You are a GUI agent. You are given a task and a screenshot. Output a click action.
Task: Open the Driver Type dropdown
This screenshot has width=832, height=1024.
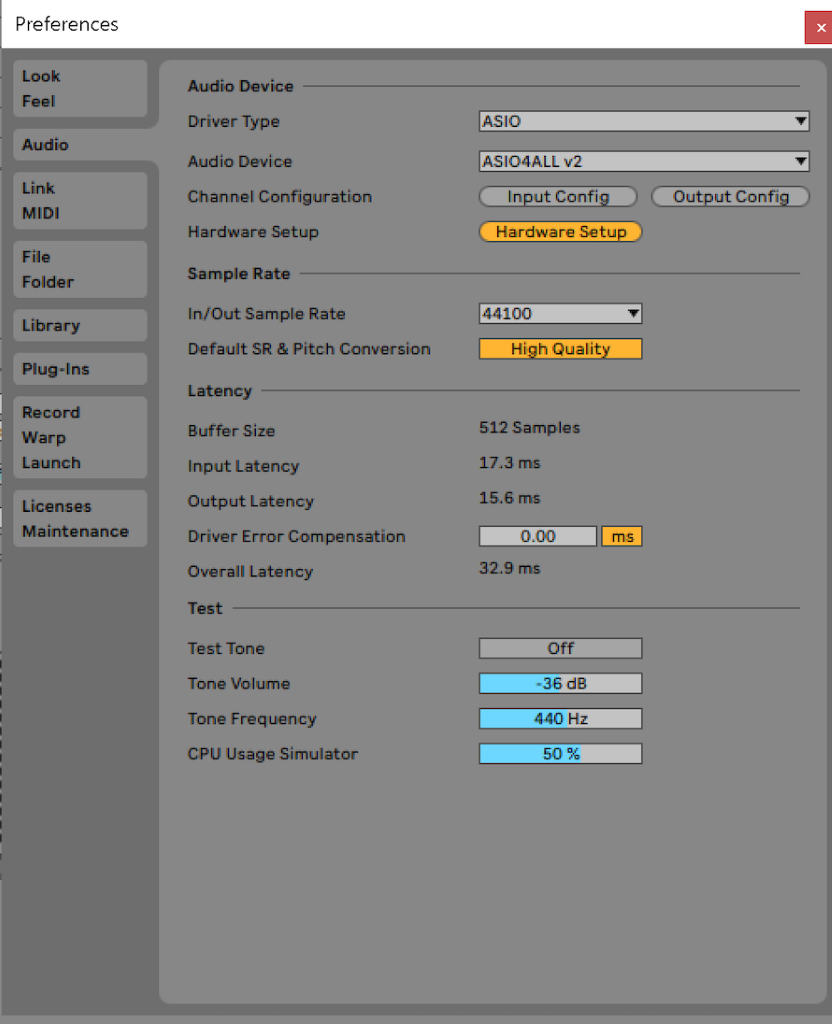tap(643, 122)
